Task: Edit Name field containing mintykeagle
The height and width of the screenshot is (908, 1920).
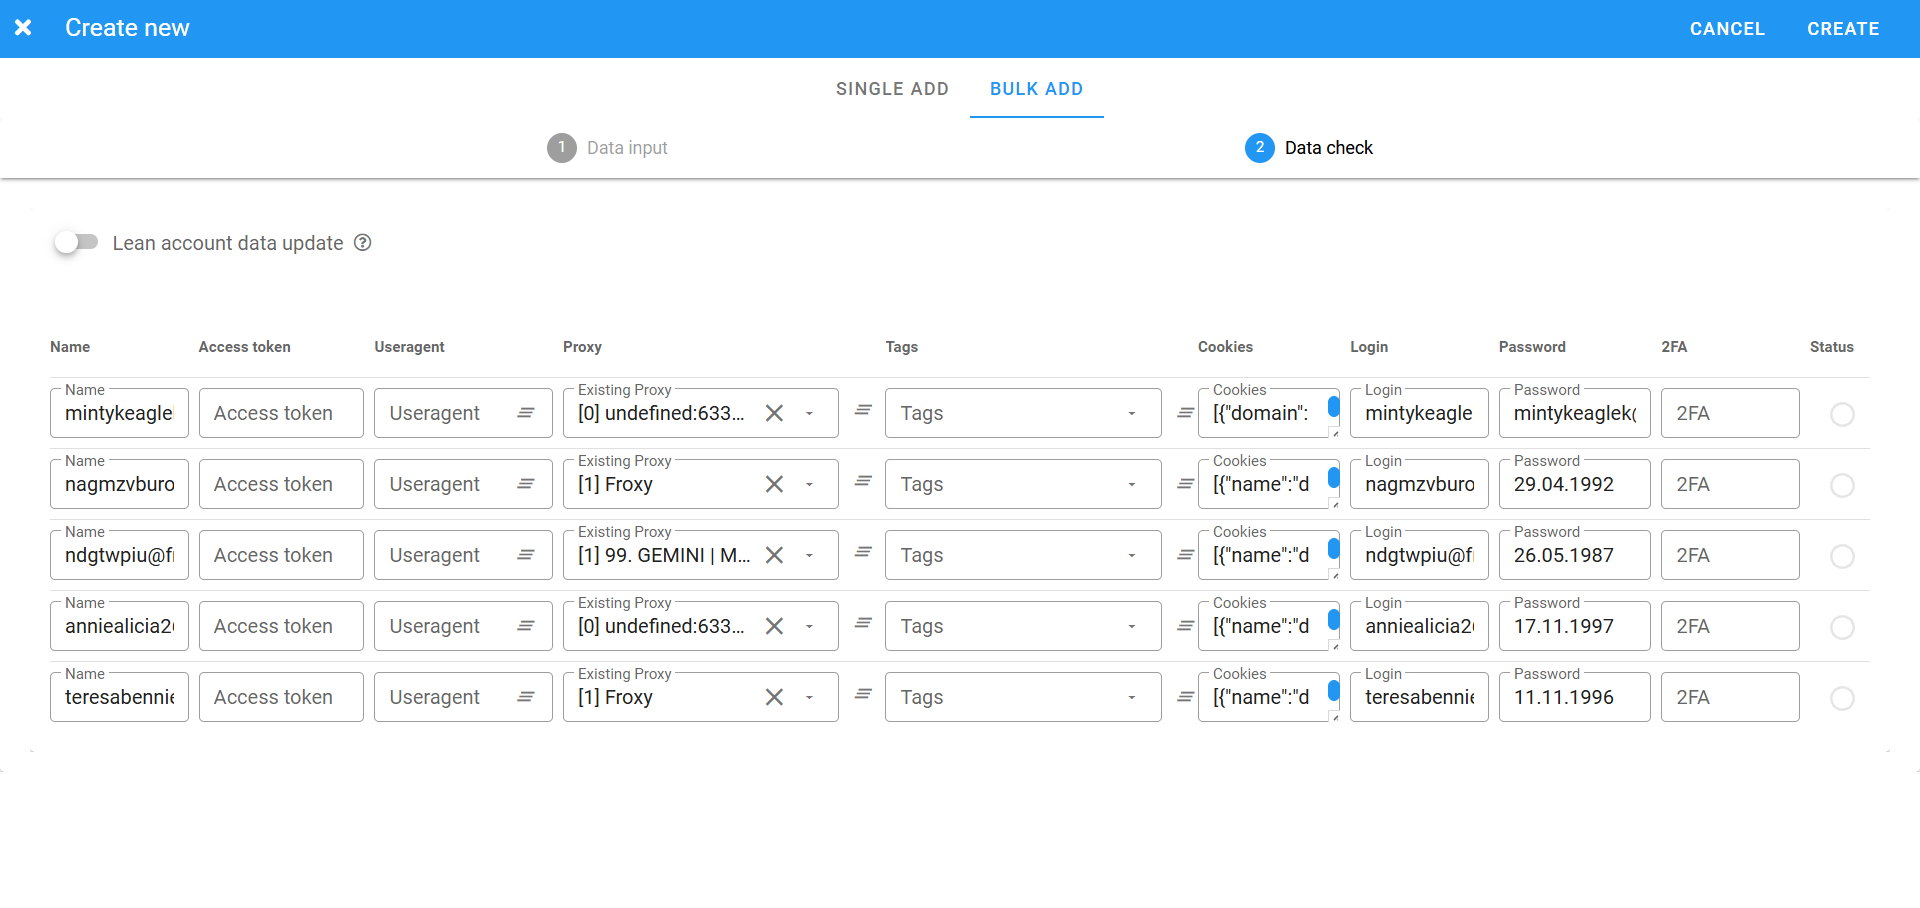Action: [119, 413]
